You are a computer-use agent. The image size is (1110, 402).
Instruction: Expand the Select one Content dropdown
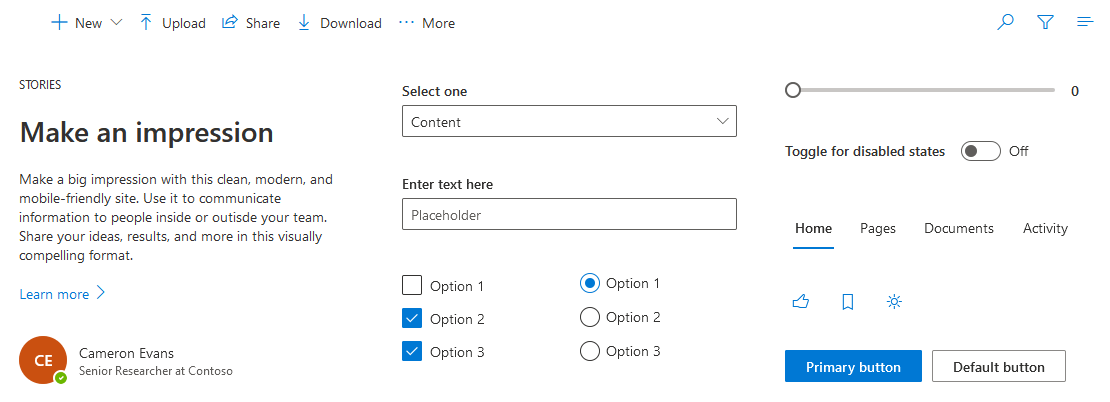[568, 122]
